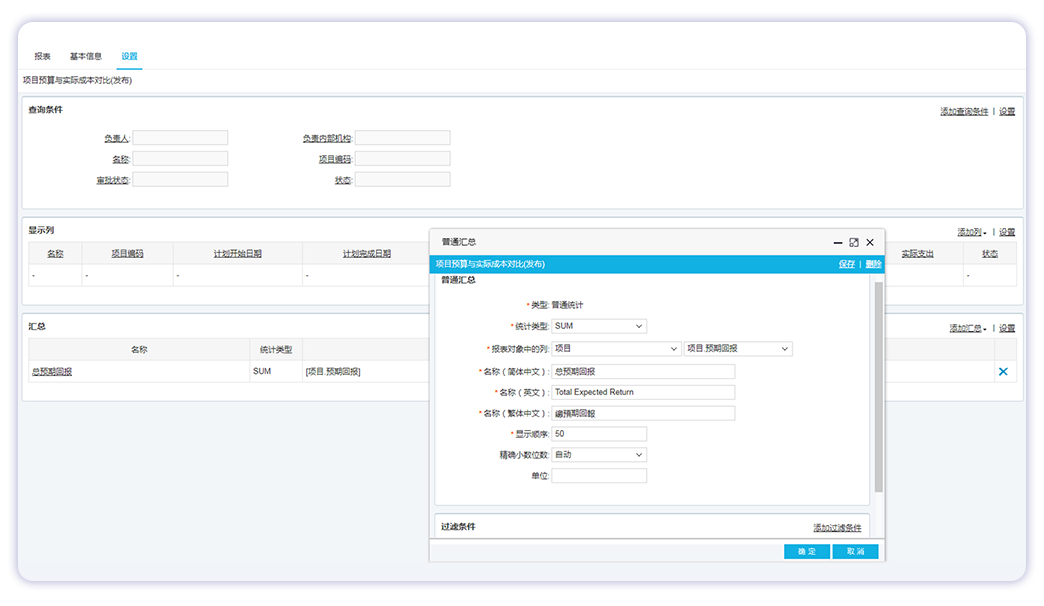Image resolution: width=1044 pixels, height=606 pixels.
Task: Click the 取消 button
Action: pyautogui.click(x=855, y=551)
